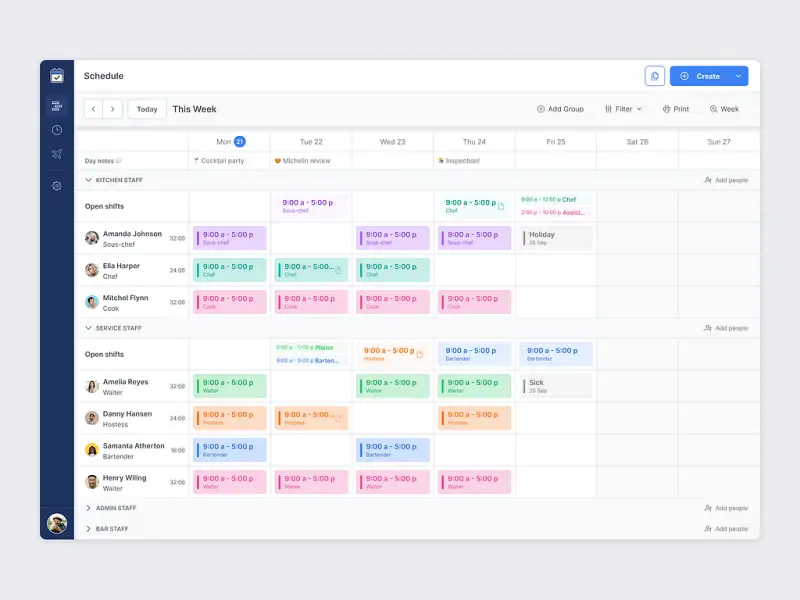Screen dimensions: 800x600
Task: Go to the next week arrow
Action: [x=113, y=109]
